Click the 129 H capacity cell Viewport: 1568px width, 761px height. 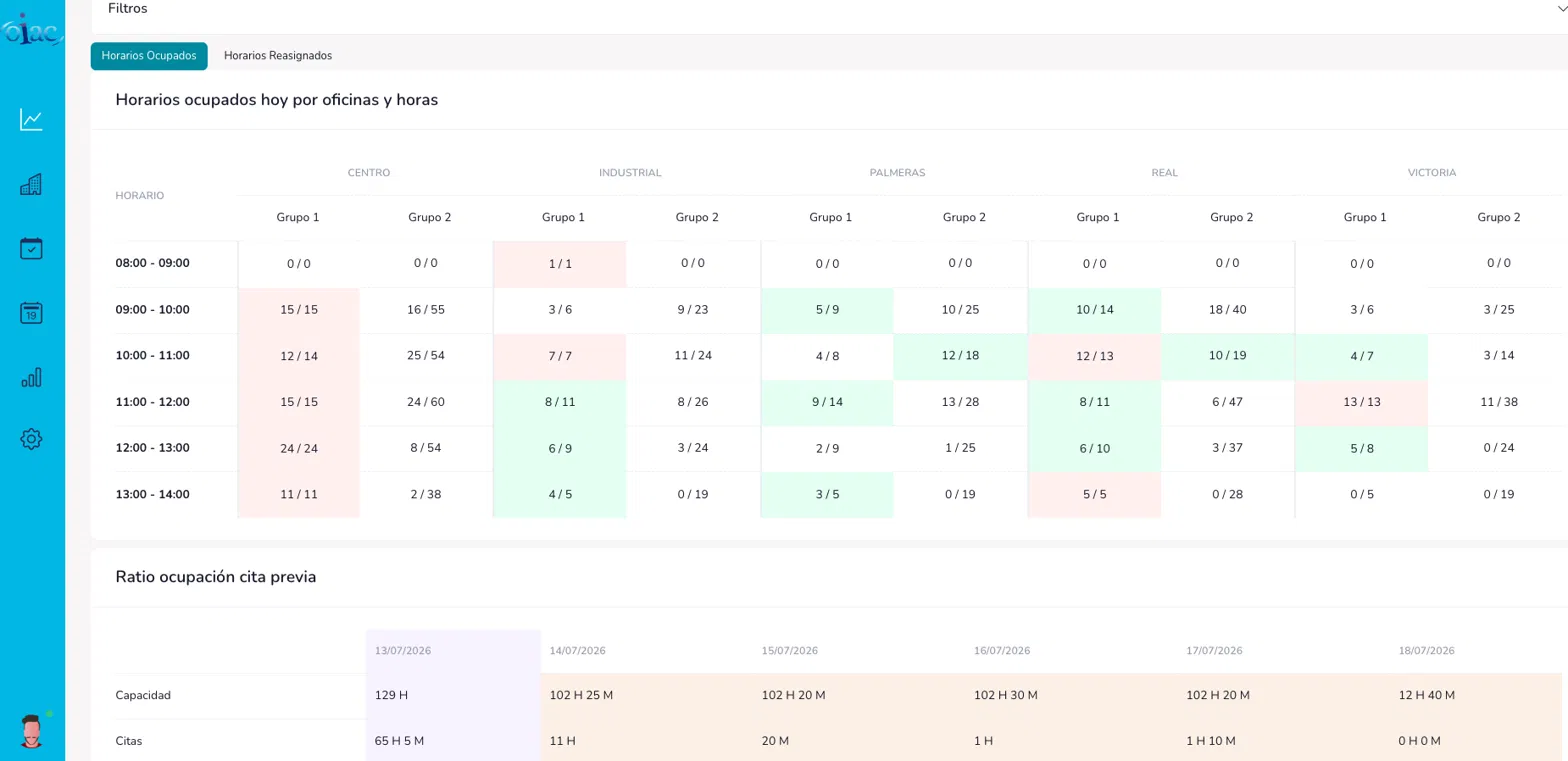[x=453, y=695]
